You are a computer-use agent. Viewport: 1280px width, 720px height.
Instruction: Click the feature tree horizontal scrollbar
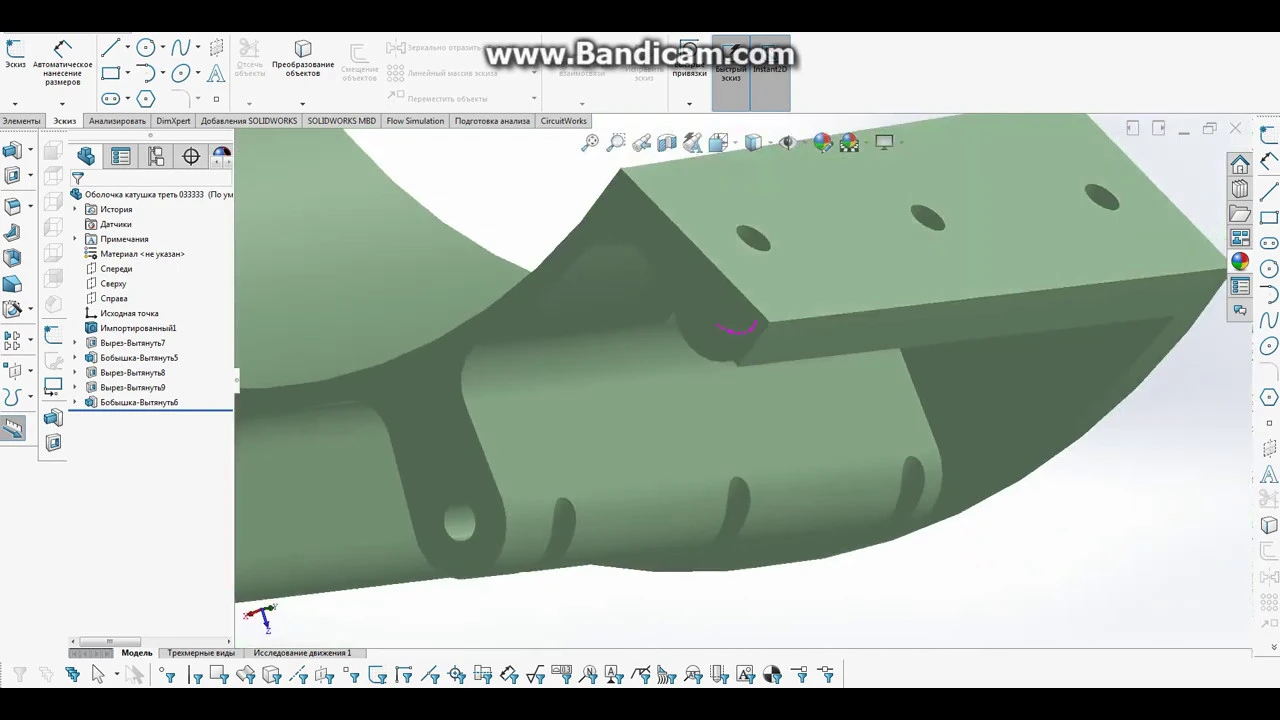[x=110, y=642]
